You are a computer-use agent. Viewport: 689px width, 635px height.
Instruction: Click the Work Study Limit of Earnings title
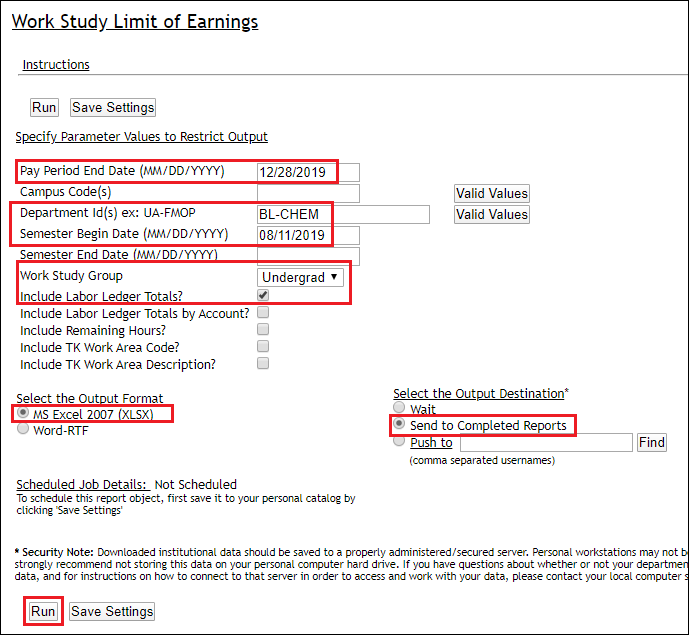[135, 22]
